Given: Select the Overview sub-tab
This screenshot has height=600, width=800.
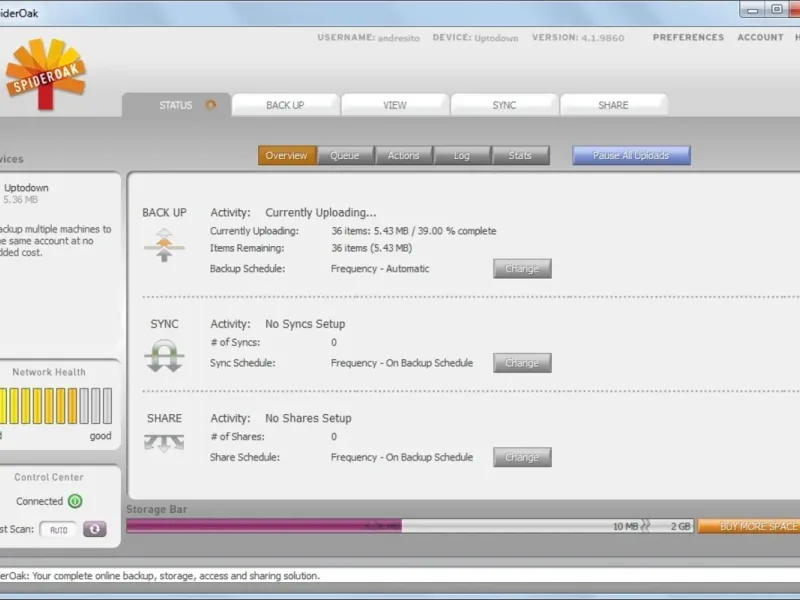Looking at the screenshot, I should [x=287, y=156].
